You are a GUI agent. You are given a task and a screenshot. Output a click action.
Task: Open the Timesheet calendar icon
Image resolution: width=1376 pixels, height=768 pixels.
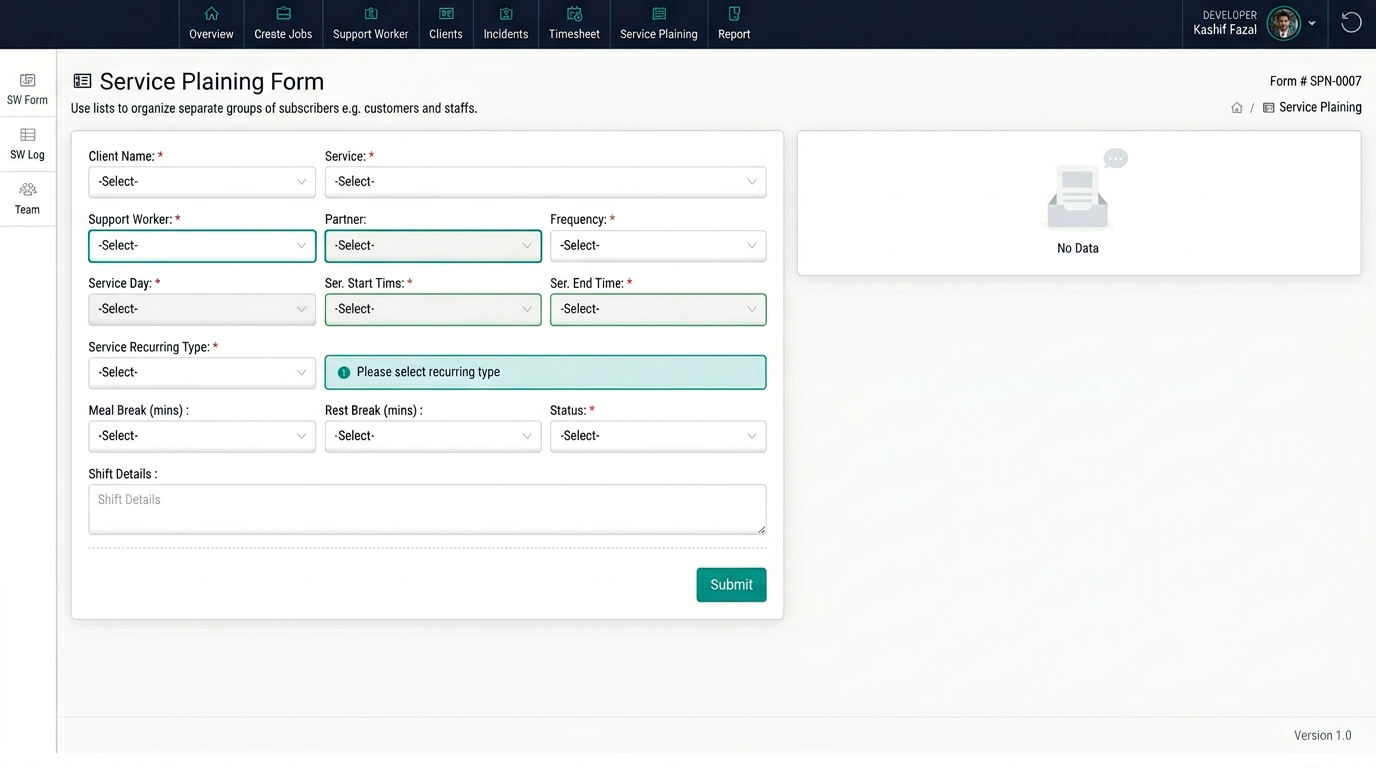[574, 14]
